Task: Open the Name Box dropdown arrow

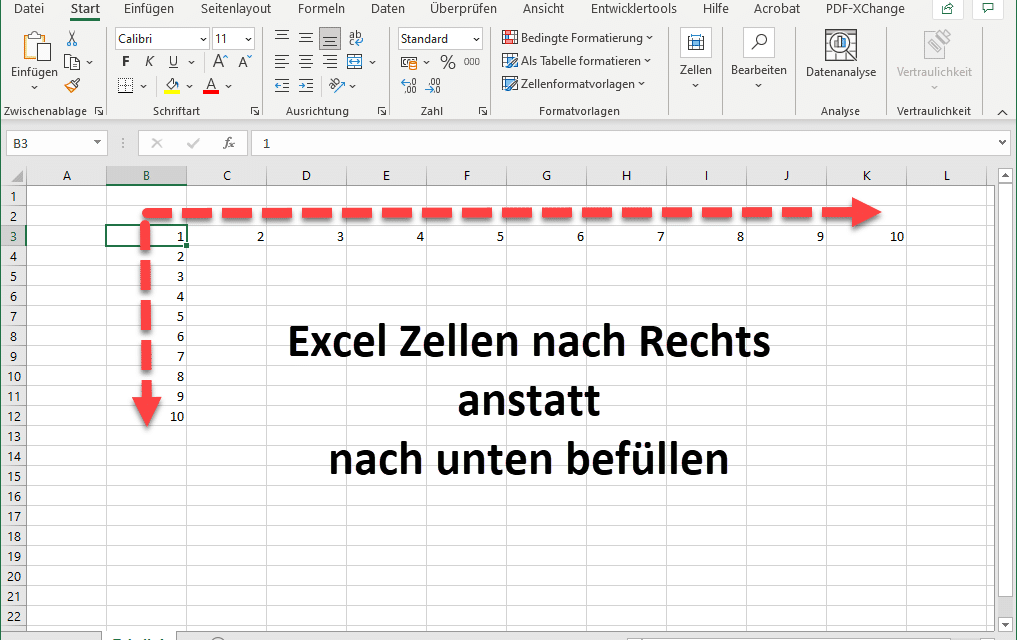Action: (x=97, y=143)
